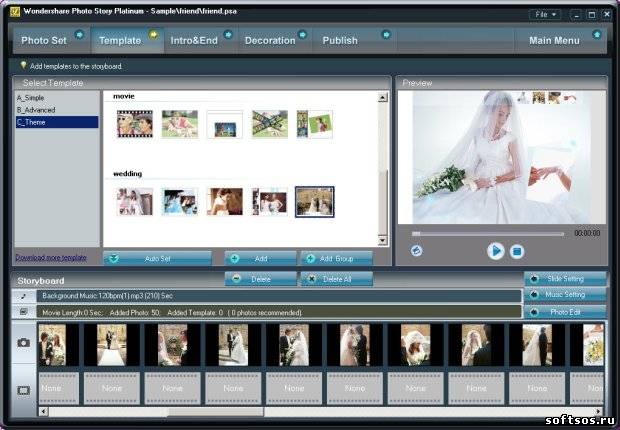Select fifth storyboard photo

click(294, 345)
